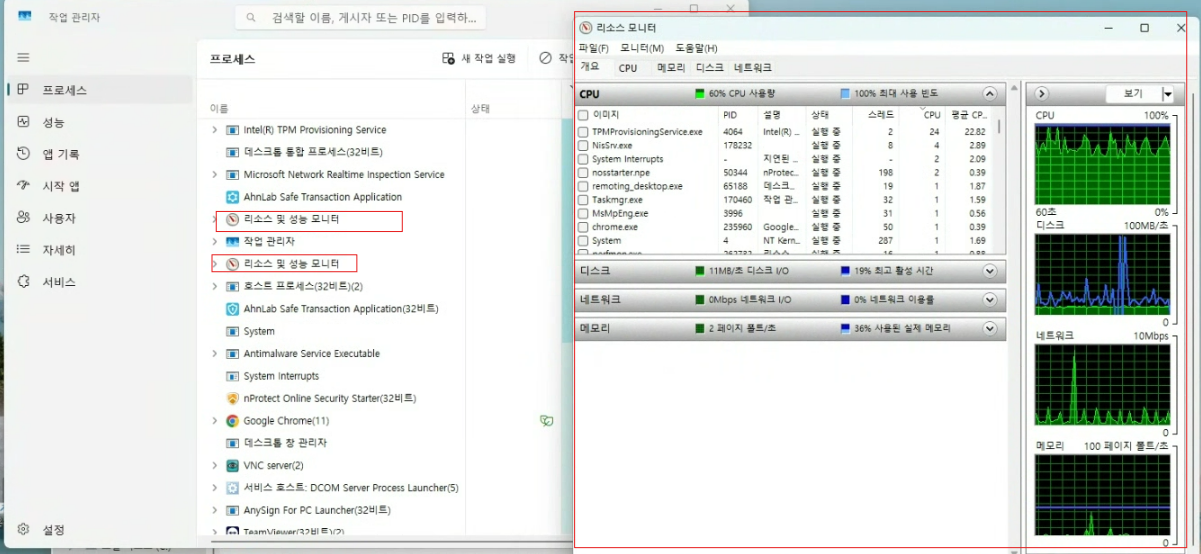Open the hamburger navigation menu in Task Manager

[x=23, y=58]
